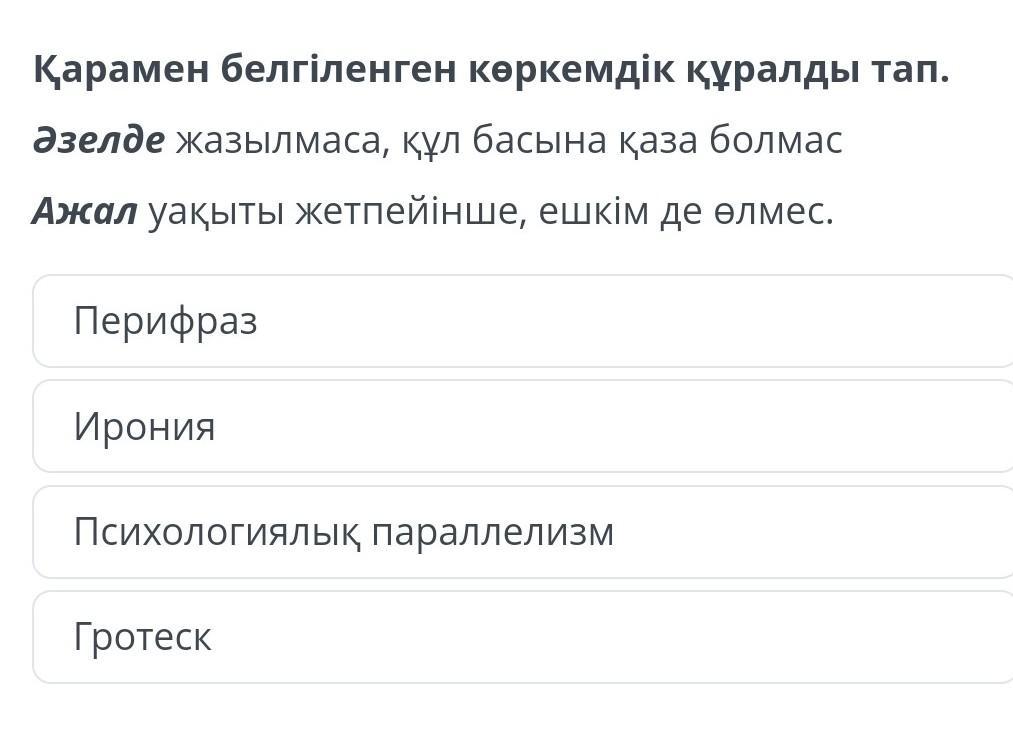The width and height of the screenshot is (1013, 753).
Task: Click the word өлмес ending the verse
Action: [x=775, y=211]
